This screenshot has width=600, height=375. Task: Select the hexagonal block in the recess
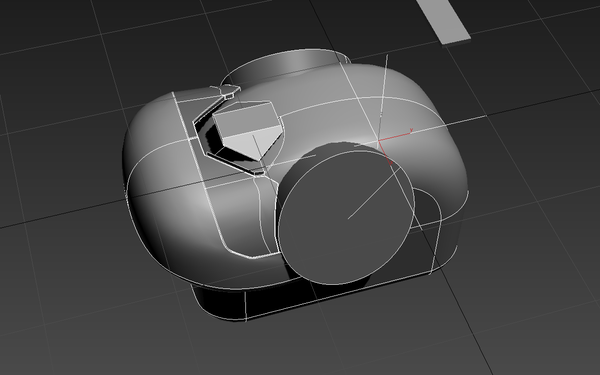pos(248,130)
